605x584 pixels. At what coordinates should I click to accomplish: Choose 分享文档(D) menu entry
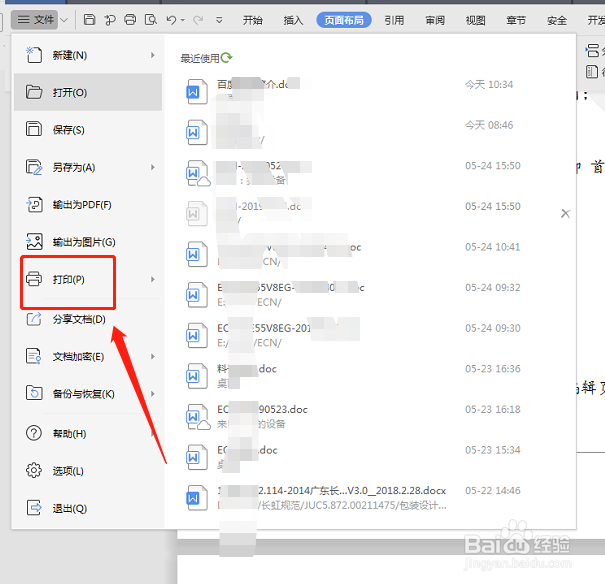point(88,319)
